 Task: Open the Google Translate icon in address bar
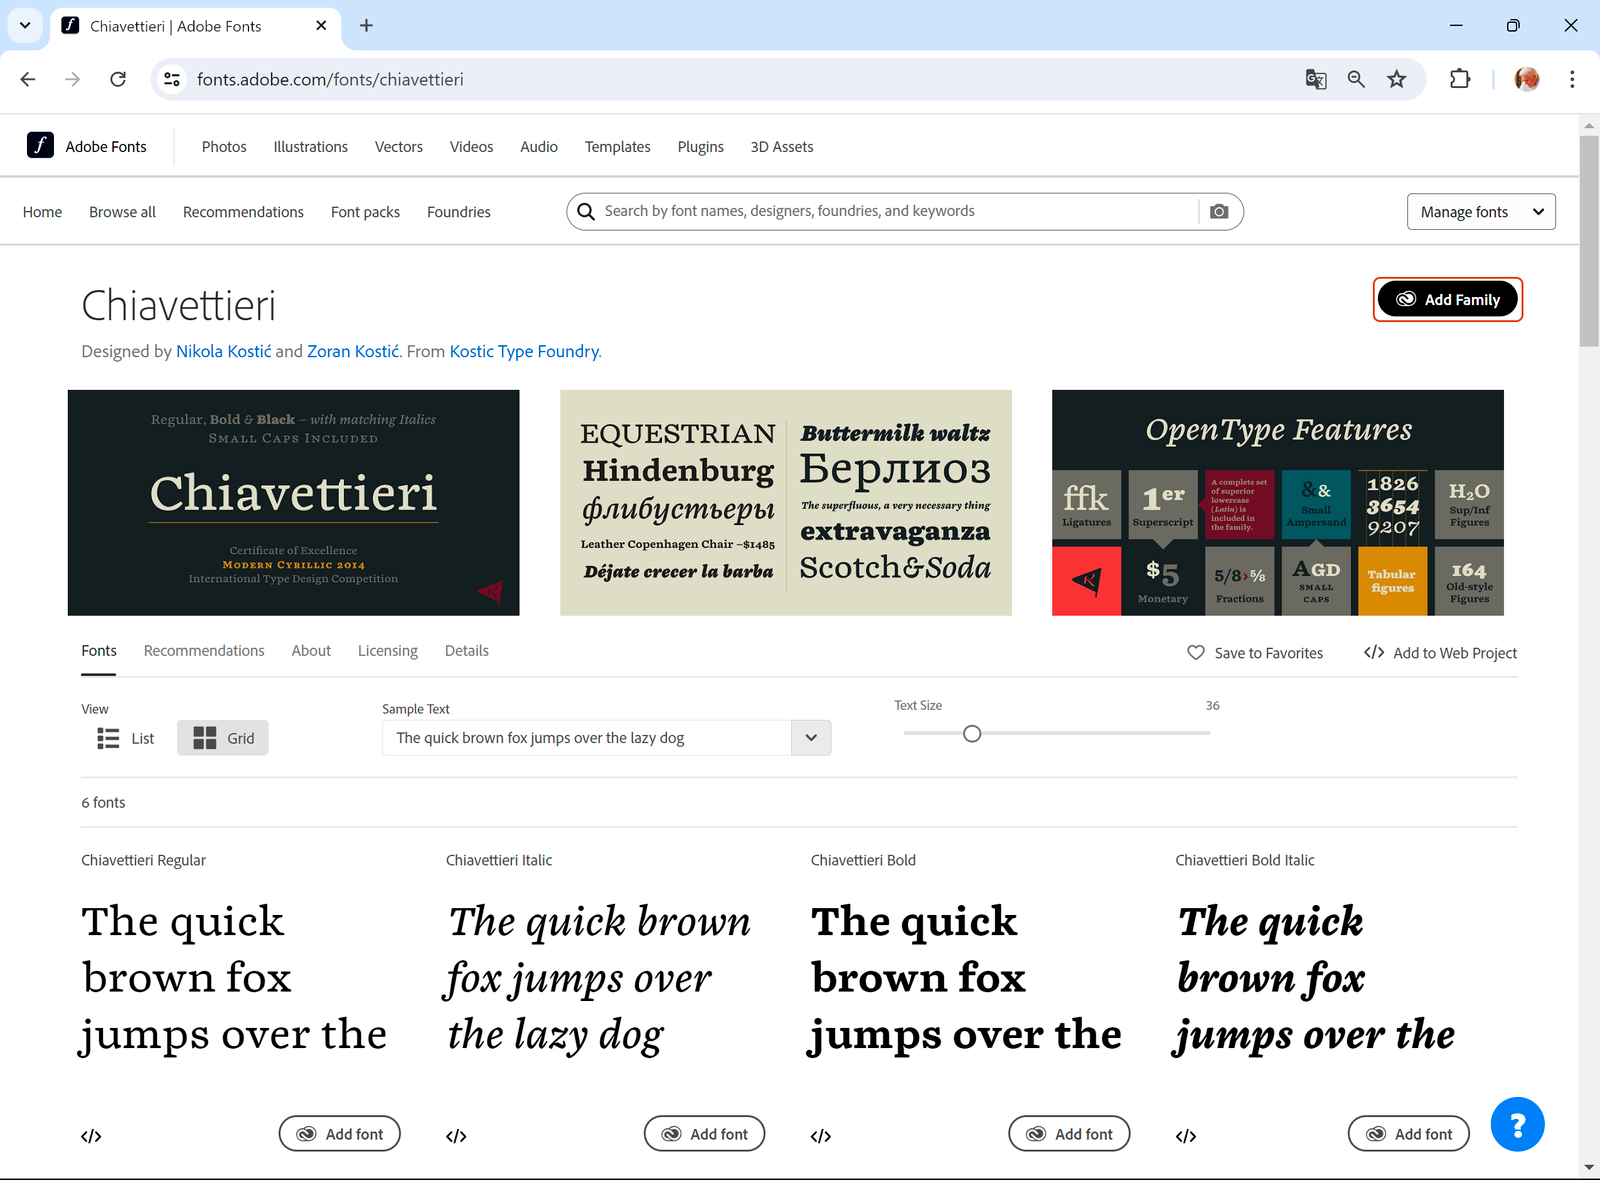tap(1316, 79)
